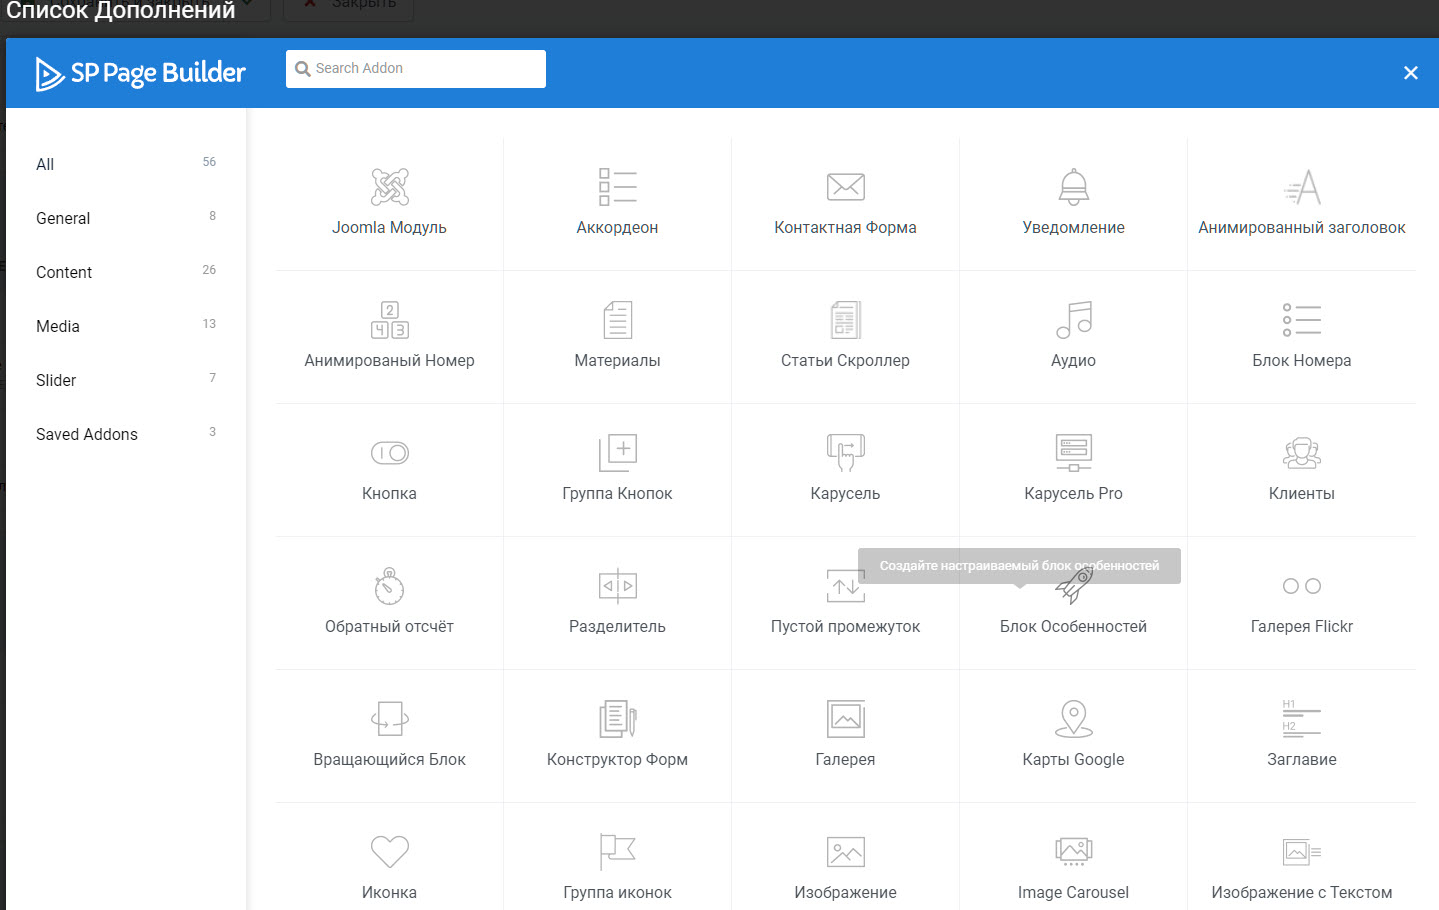Choose the Анимированый Номер addon icon

[389, 319]
